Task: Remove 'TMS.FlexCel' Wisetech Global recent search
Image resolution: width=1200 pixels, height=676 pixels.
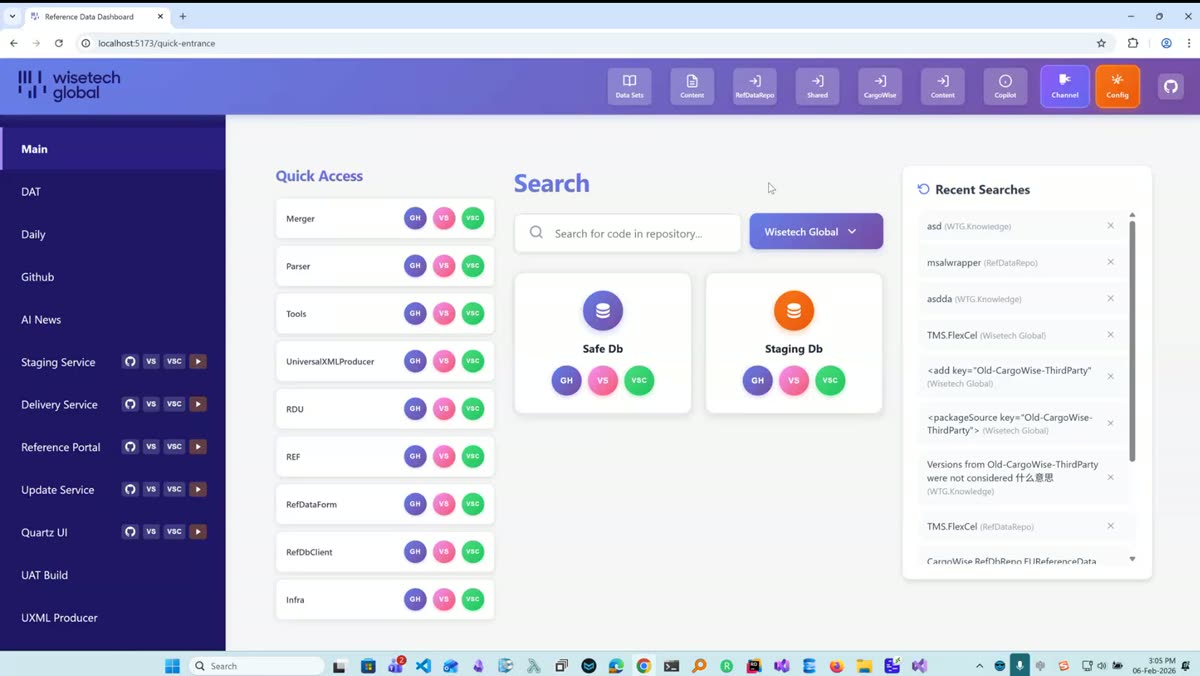Action: [x=1110, y=335]
